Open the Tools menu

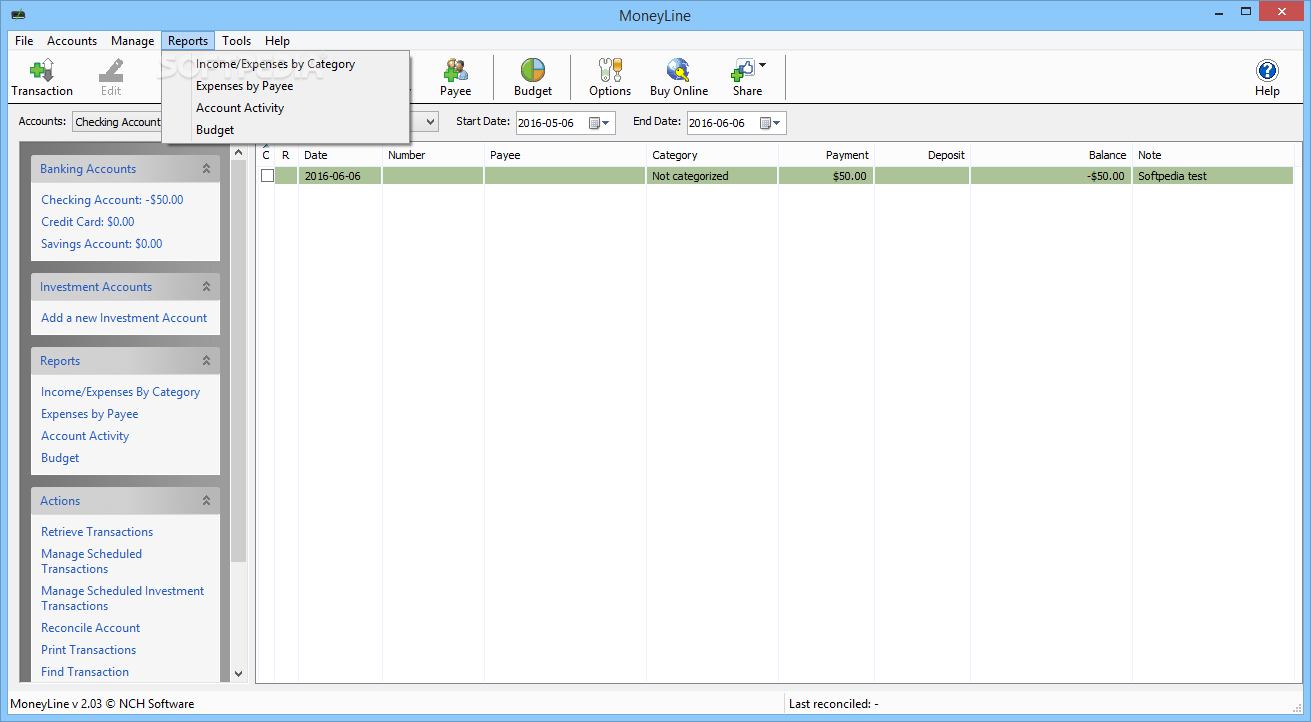pyautogui.click(x=237, y=41)
